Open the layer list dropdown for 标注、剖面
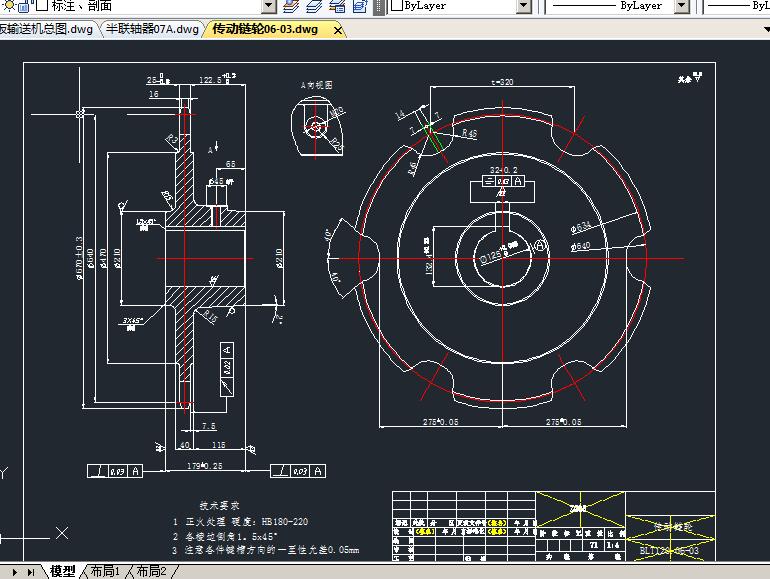This screenshot has width=770, height=579. coord(269,6)
